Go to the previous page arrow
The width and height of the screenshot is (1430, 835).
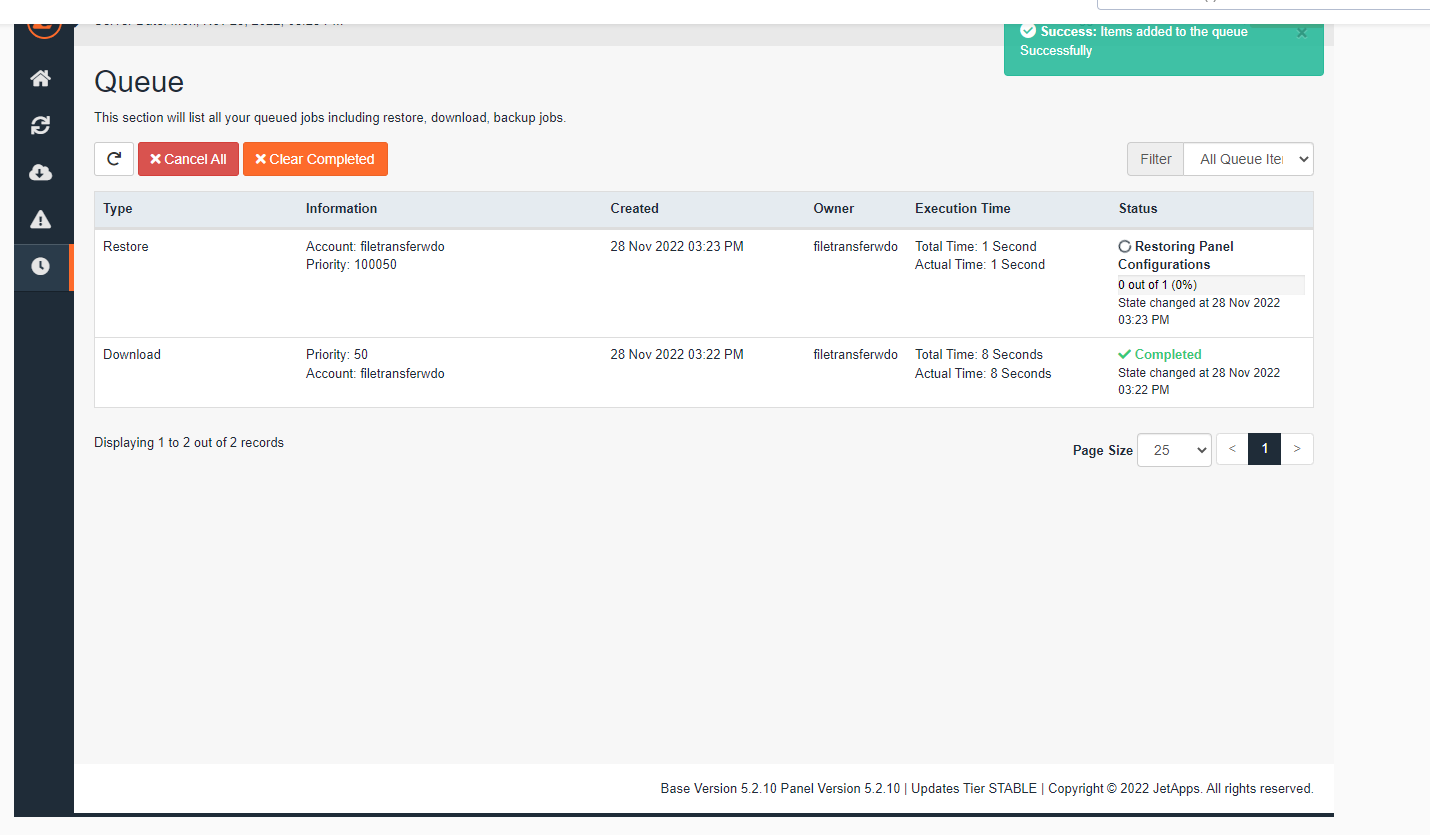(1232, 450)
